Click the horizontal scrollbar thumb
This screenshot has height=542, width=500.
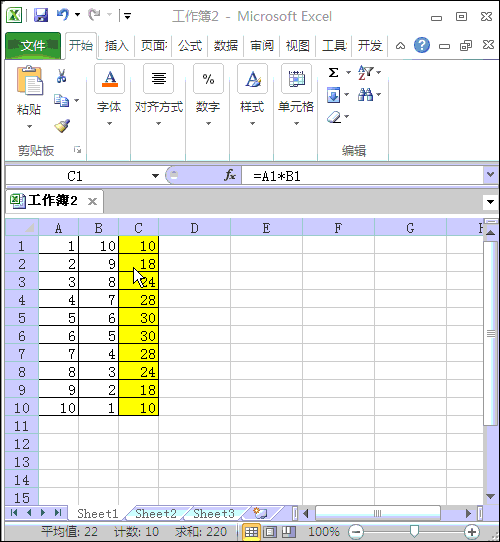point(378,513)
